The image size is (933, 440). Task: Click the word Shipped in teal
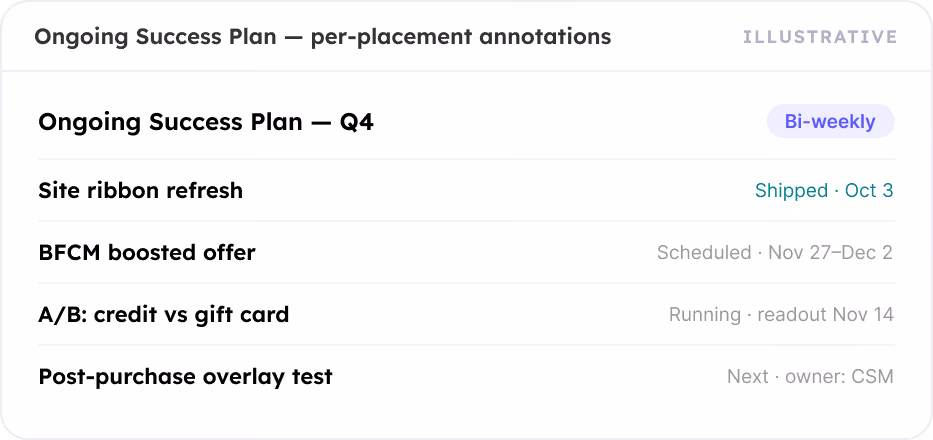tap(791, 191)
